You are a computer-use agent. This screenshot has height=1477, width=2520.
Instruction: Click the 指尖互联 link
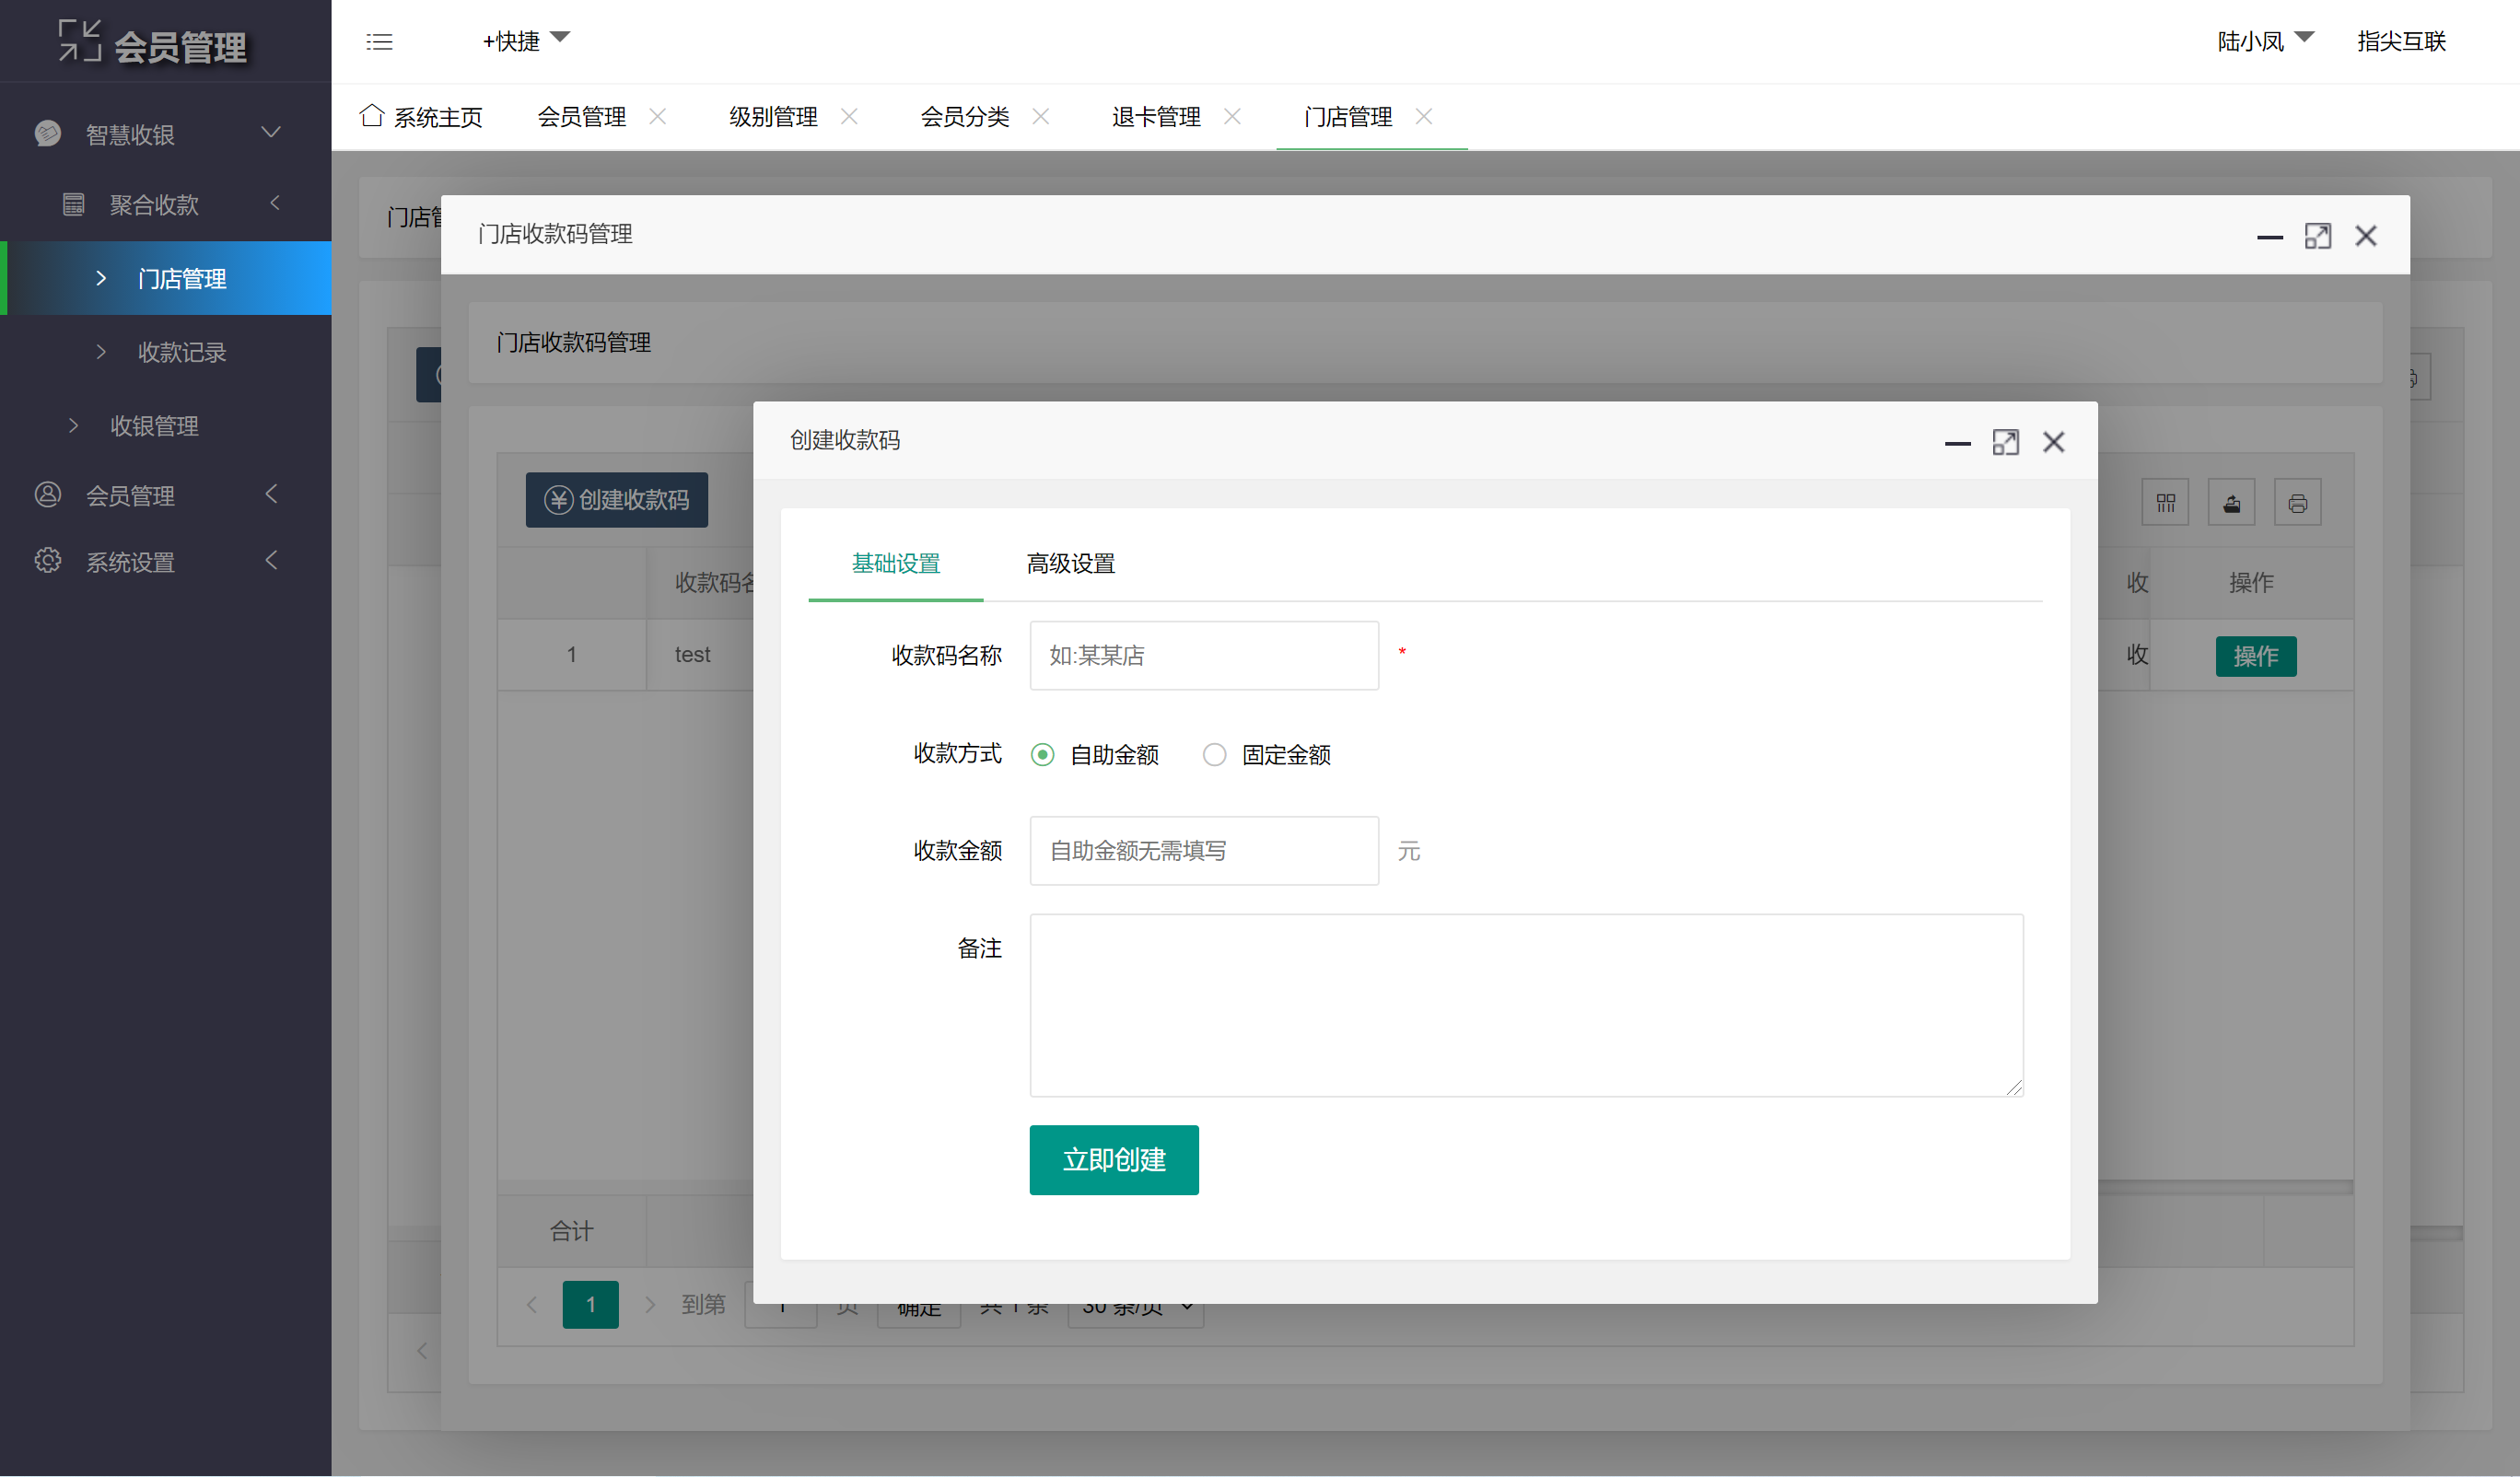(x=2401, y=41)
